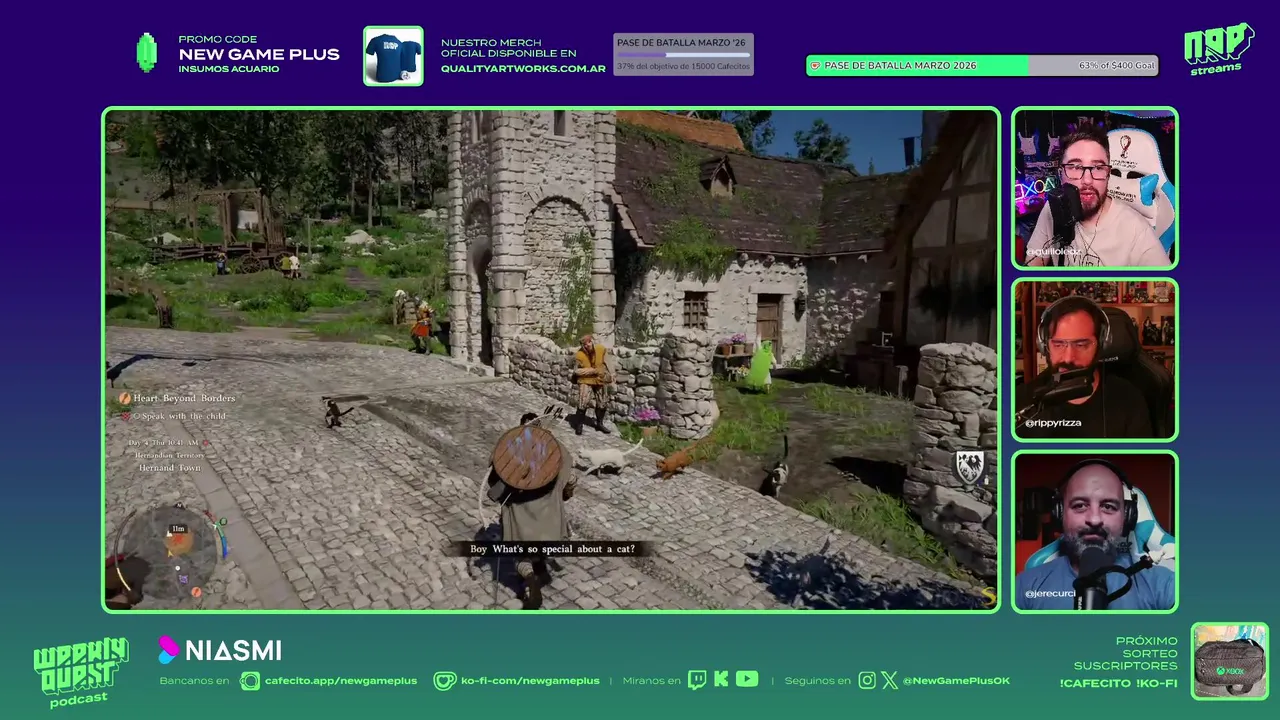Click the Heart Beyond Borders quest icon
1280x720 pixels.
point(125,398)
